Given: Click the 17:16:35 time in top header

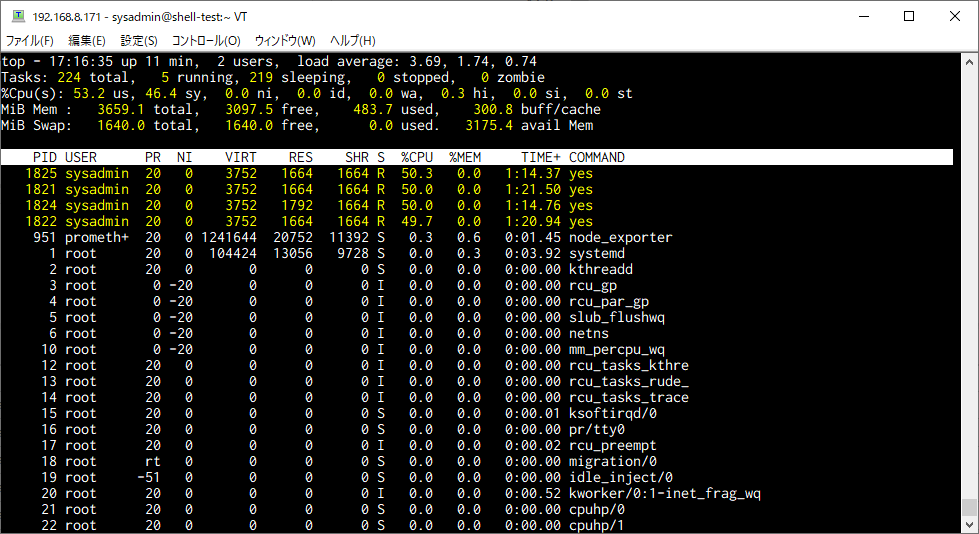Looking at the screenshot, I should [x=81, y=62].
